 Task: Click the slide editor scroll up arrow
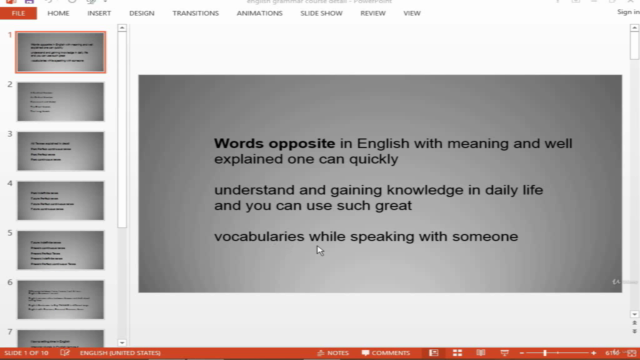[x=634, y=28]
